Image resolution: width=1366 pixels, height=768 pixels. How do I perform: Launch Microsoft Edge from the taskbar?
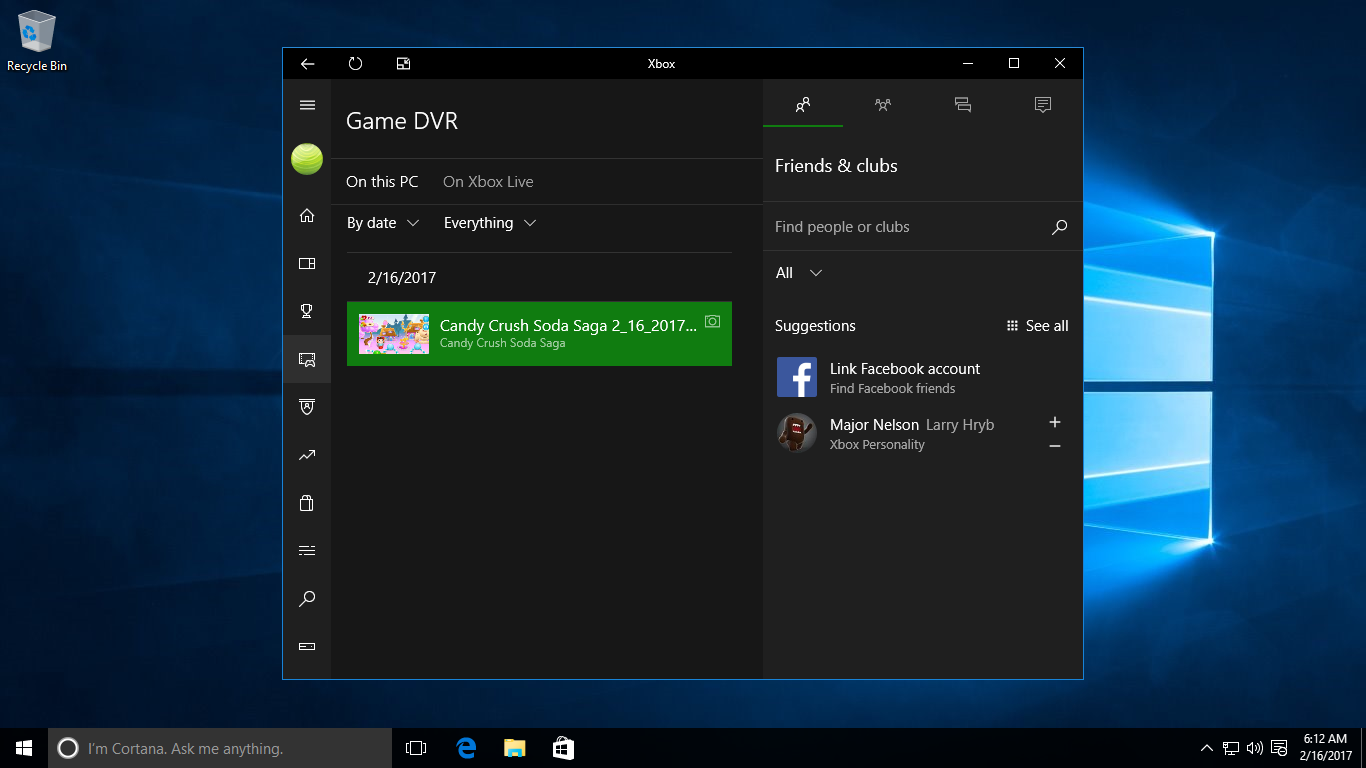coord(466,748)
